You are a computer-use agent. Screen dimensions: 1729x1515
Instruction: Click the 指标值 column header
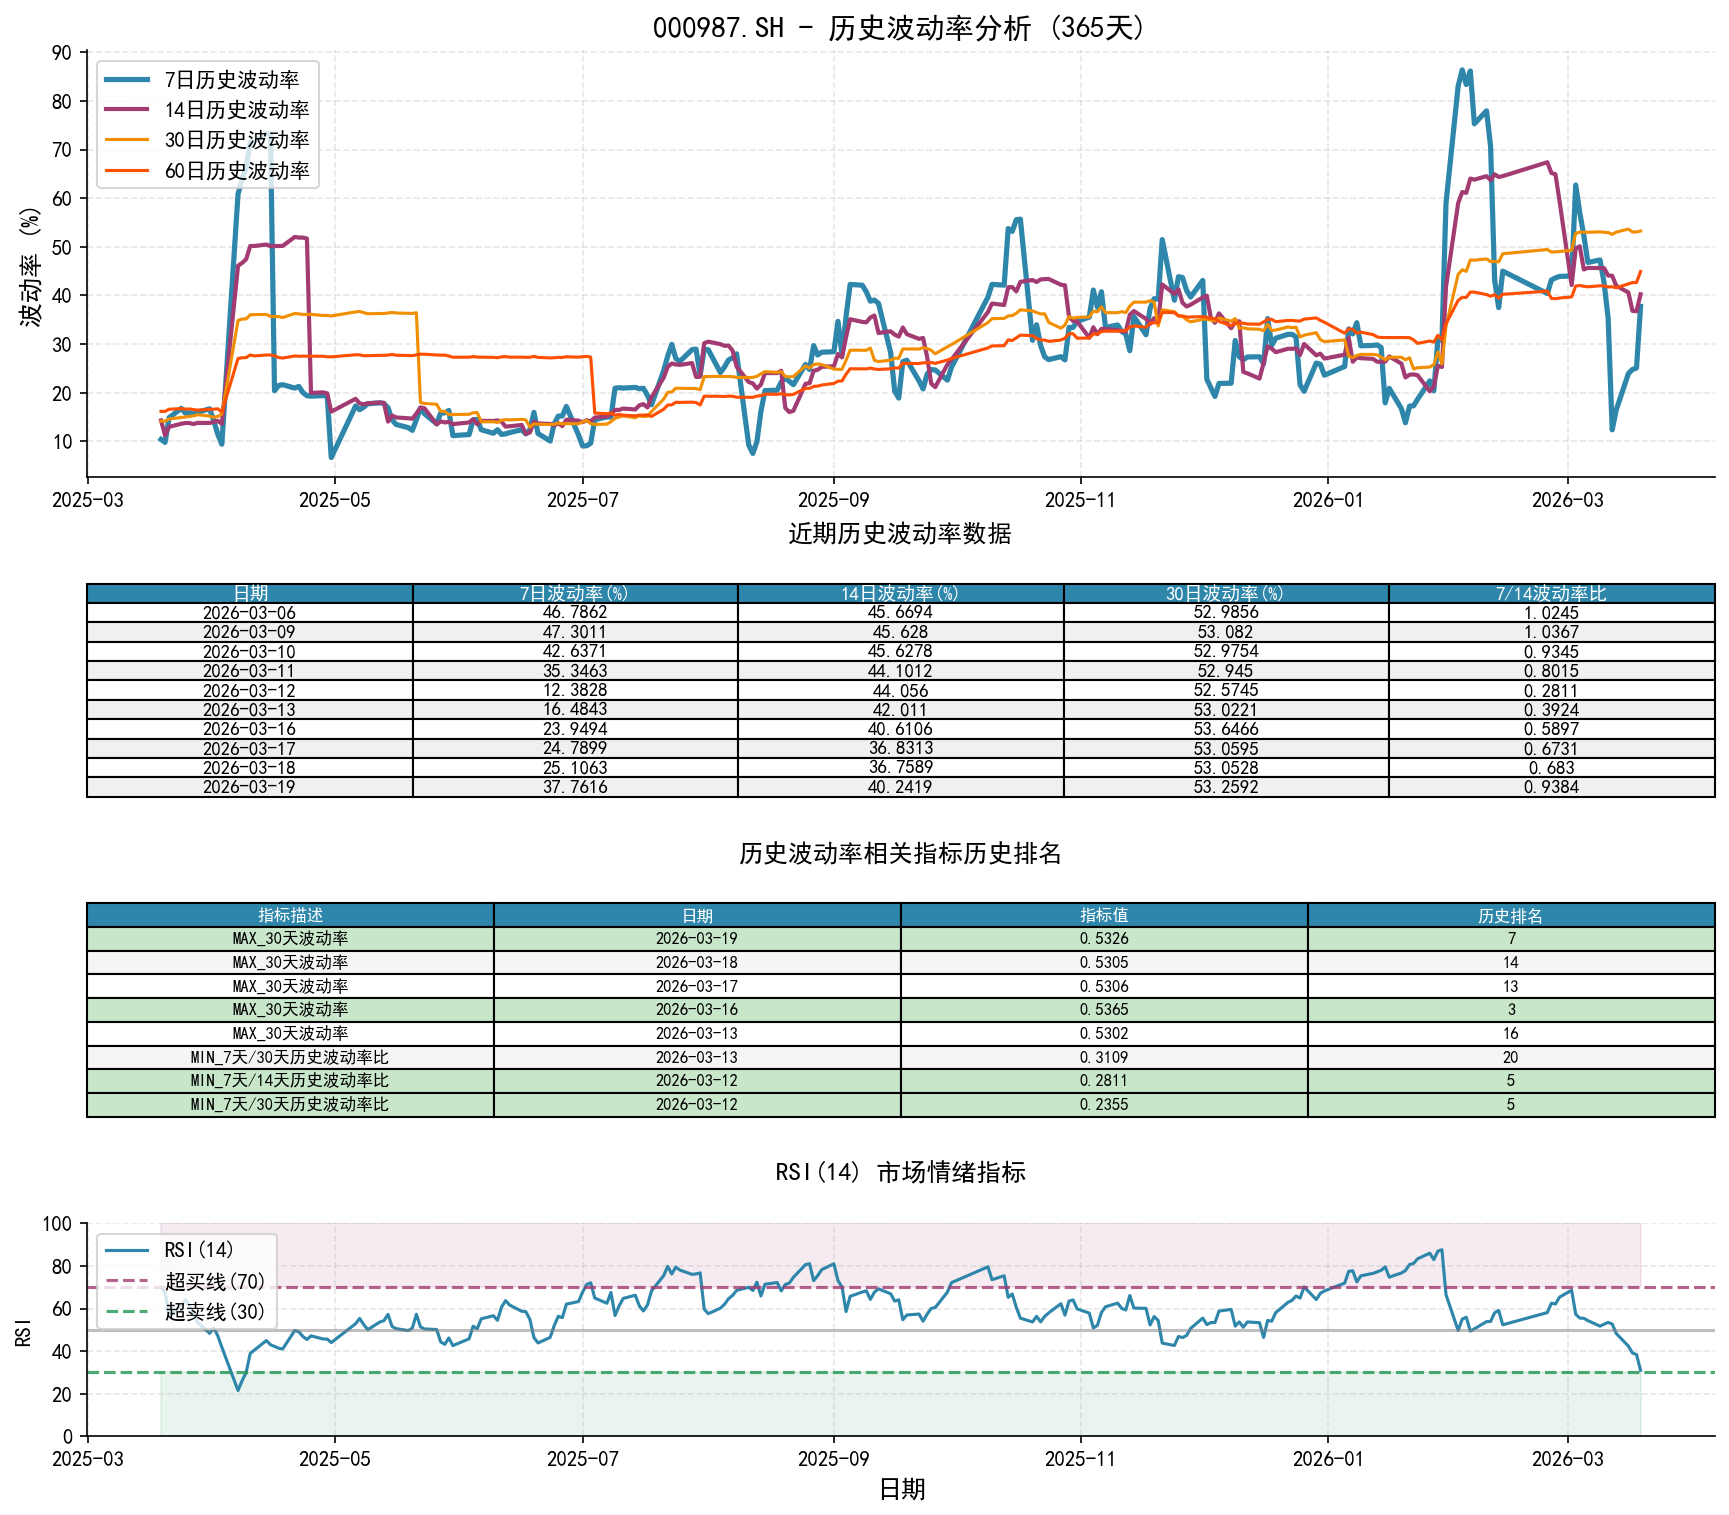[1104, 915]
